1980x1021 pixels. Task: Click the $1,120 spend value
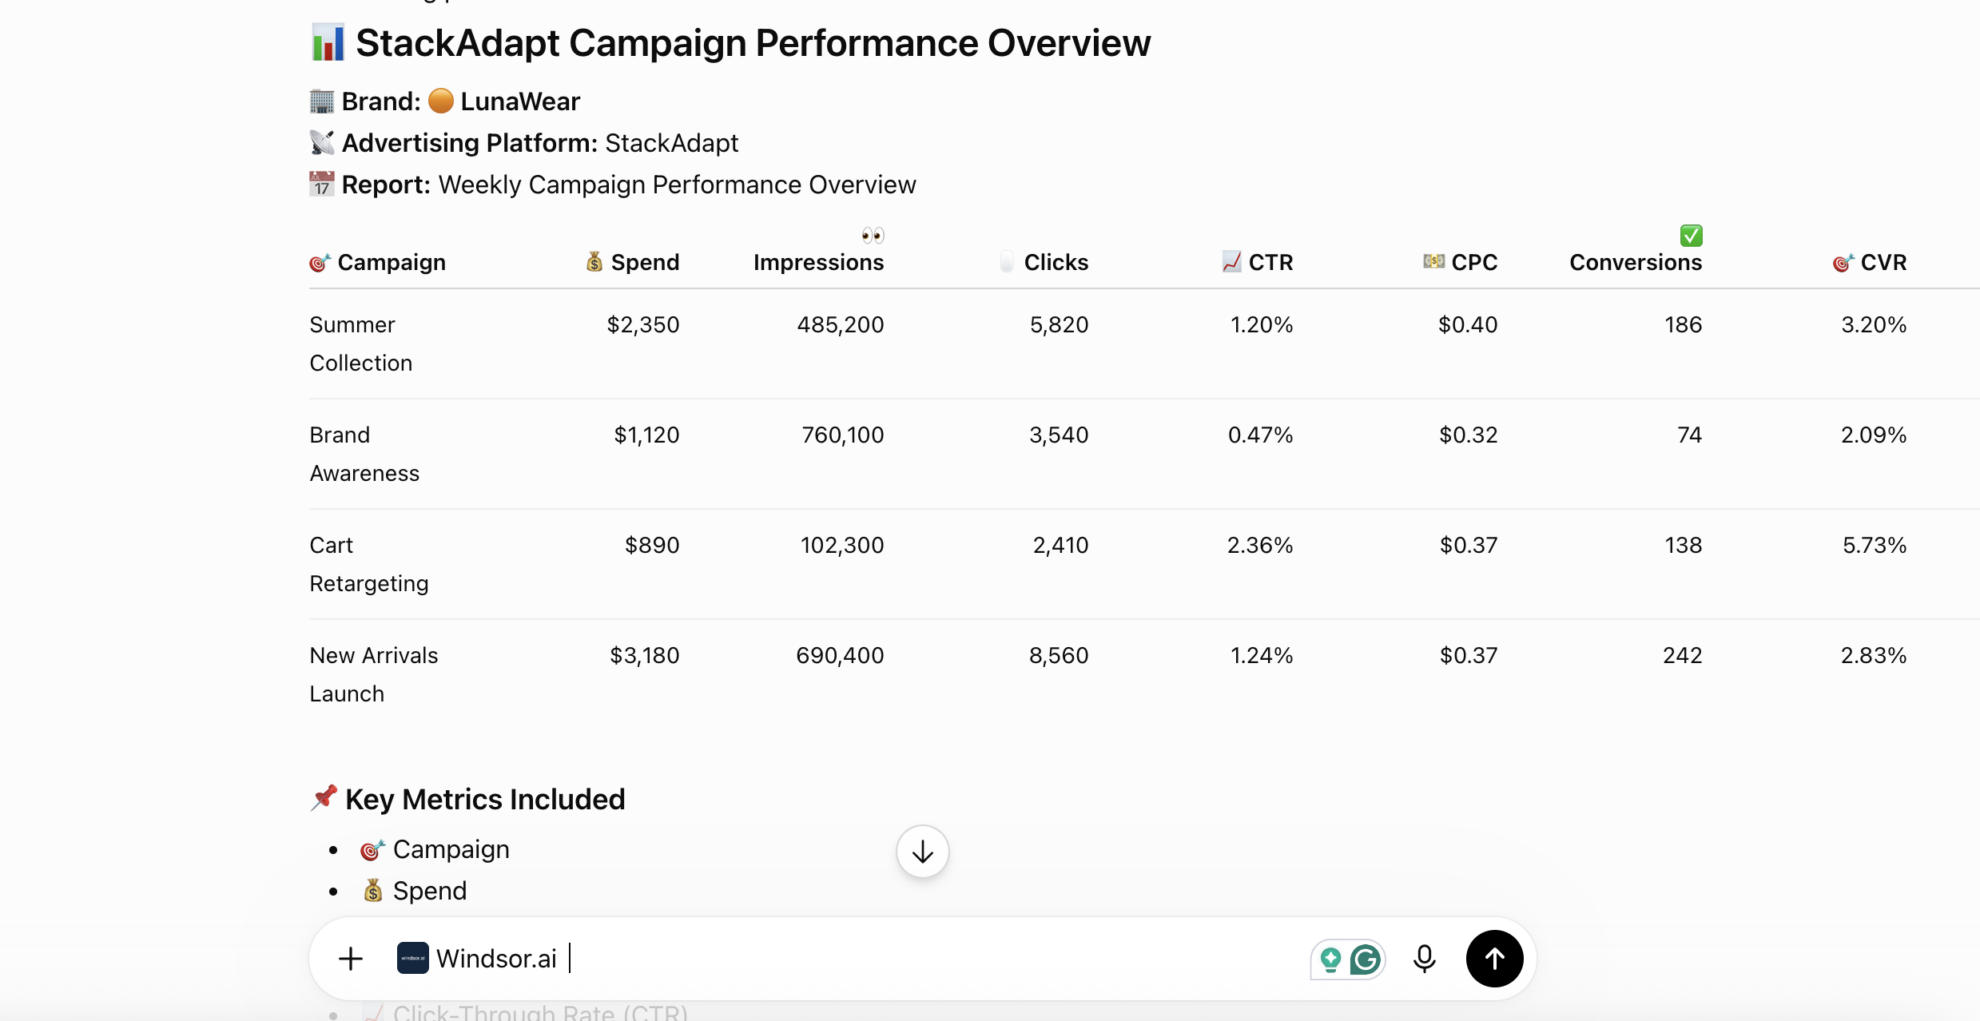point(646,435)
